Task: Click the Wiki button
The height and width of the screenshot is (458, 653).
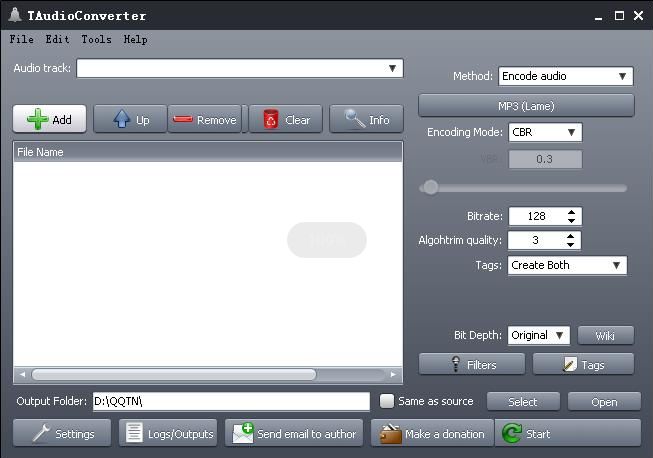Action: (606, 335)
